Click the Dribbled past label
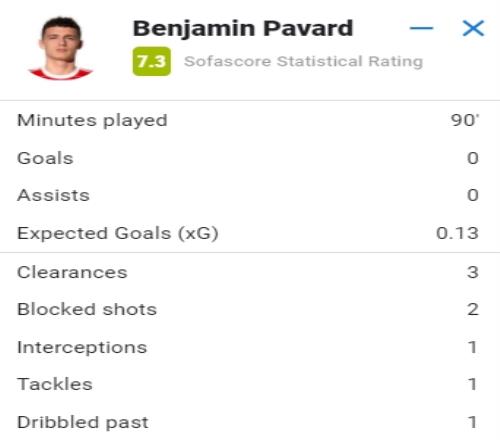Image resolution: width=500 pixels, height=440 pixels. [83, 422]
